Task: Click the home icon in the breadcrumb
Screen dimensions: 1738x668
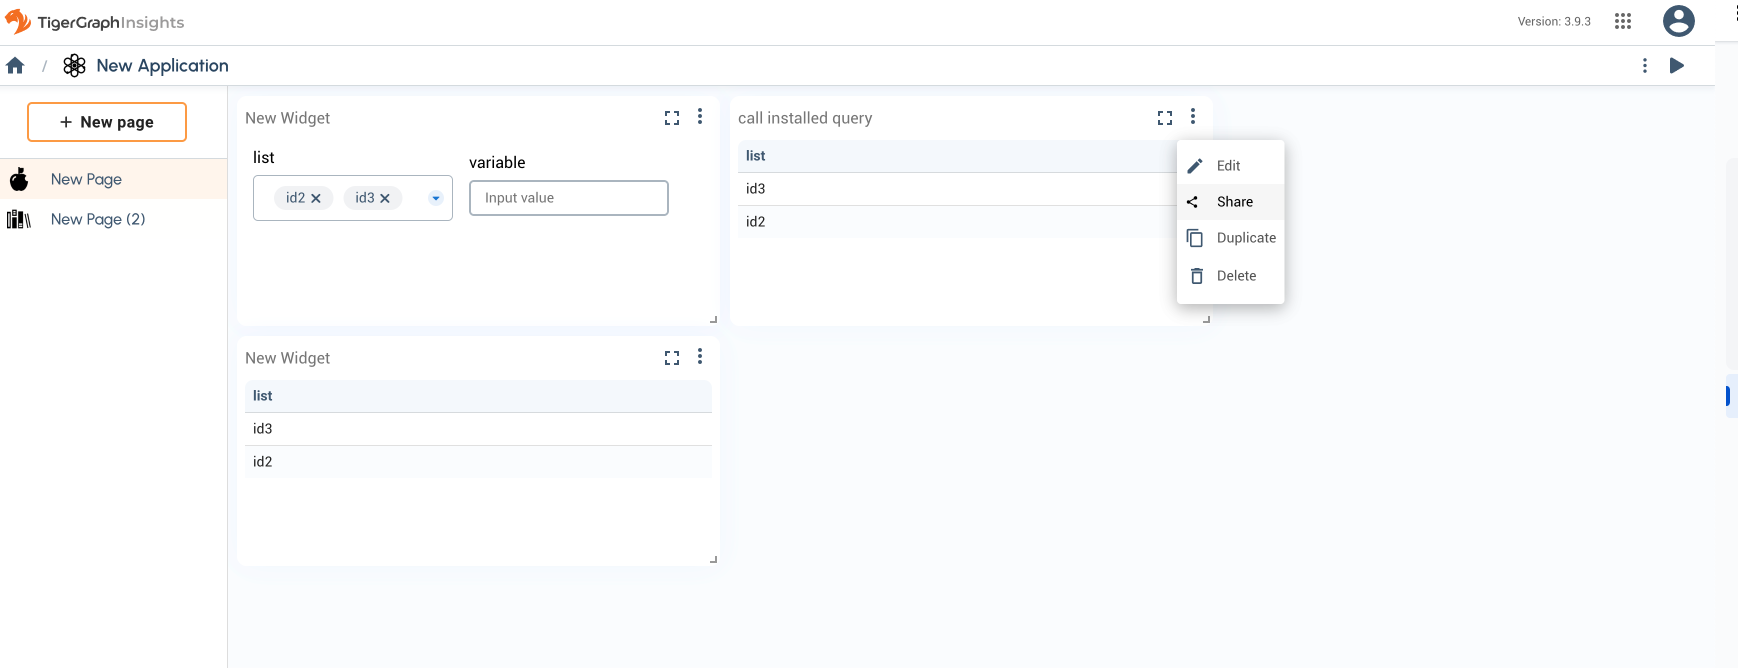Action: 15,66
